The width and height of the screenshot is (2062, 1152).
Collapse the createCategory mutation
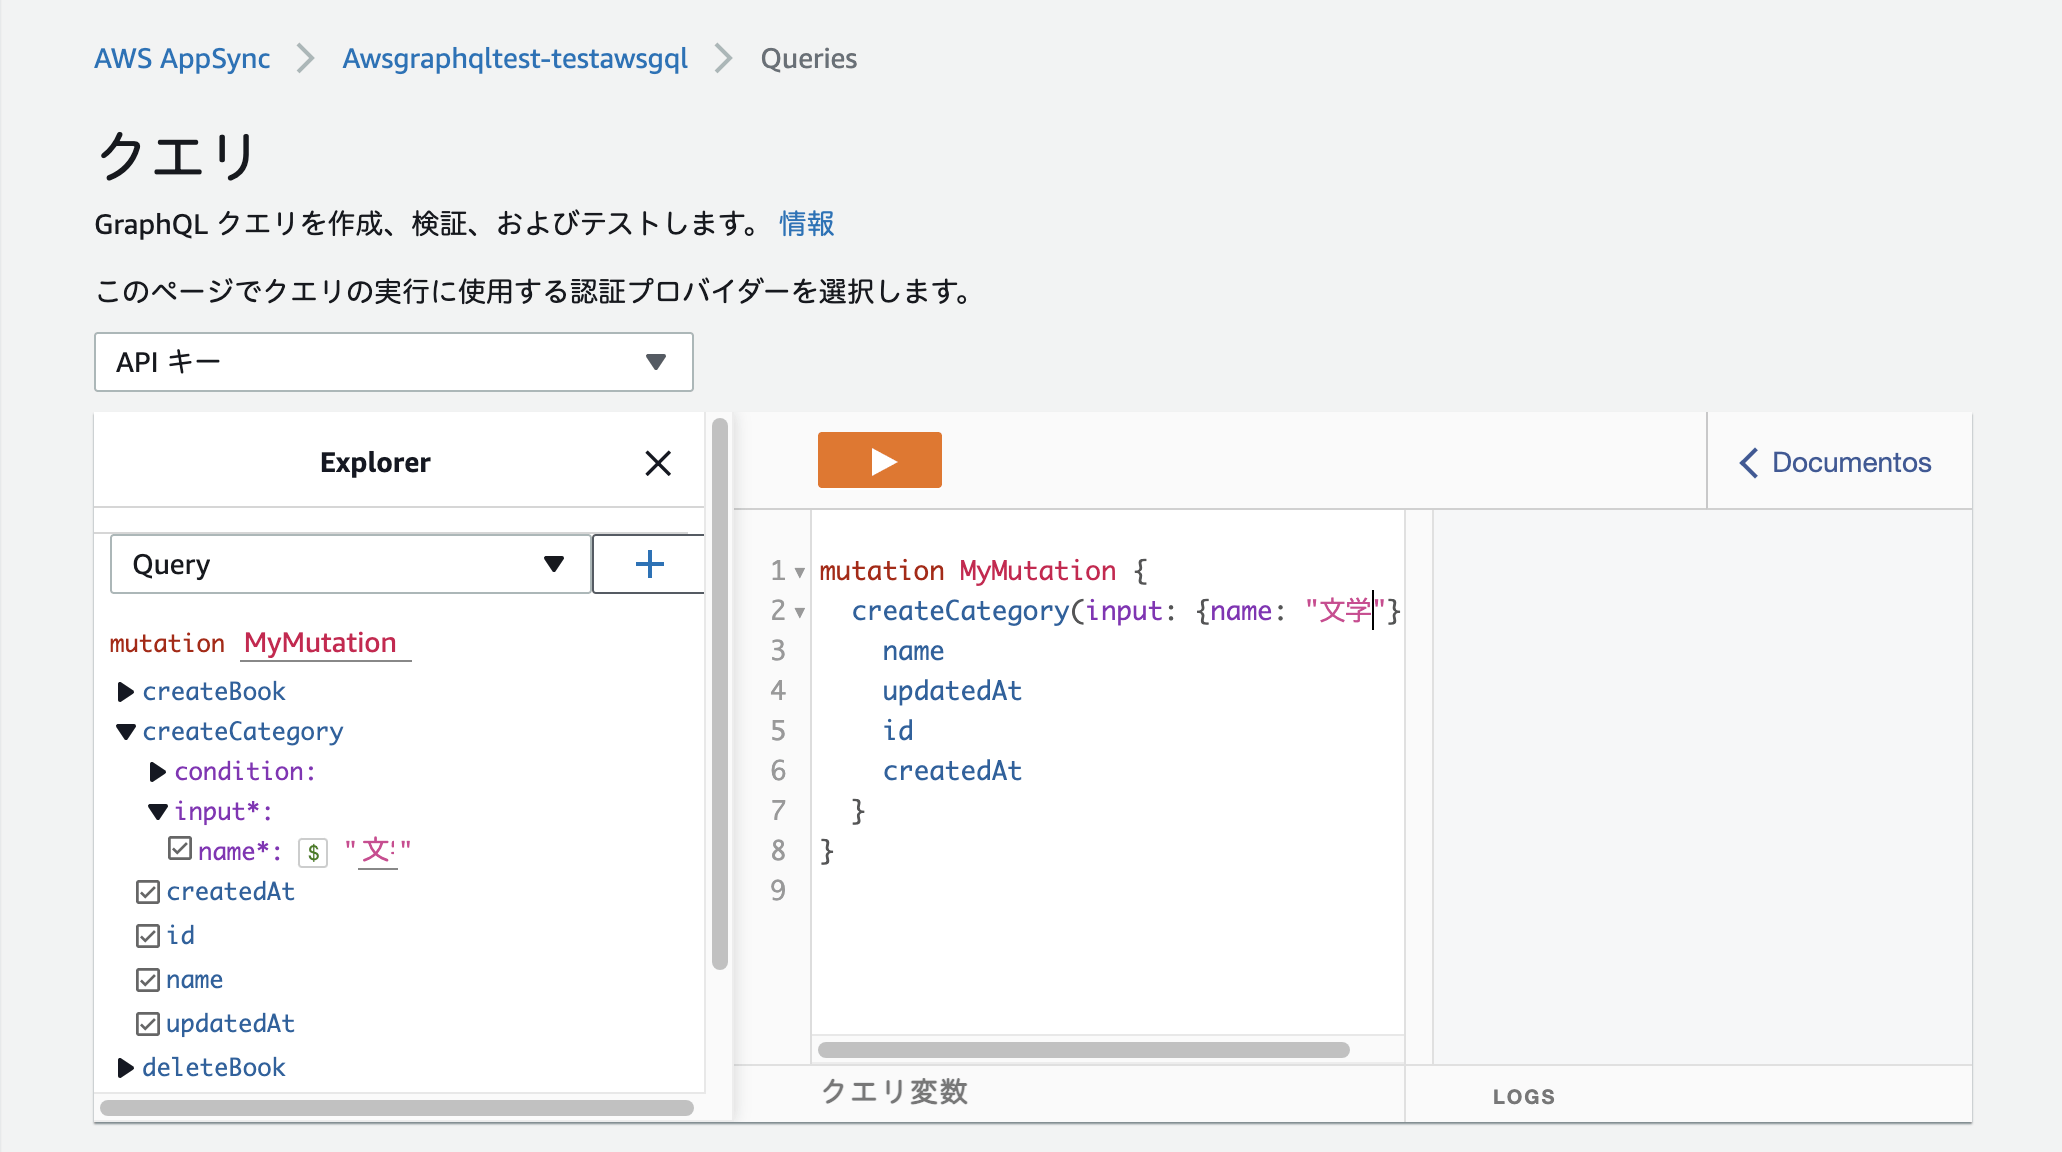point(126,732)
